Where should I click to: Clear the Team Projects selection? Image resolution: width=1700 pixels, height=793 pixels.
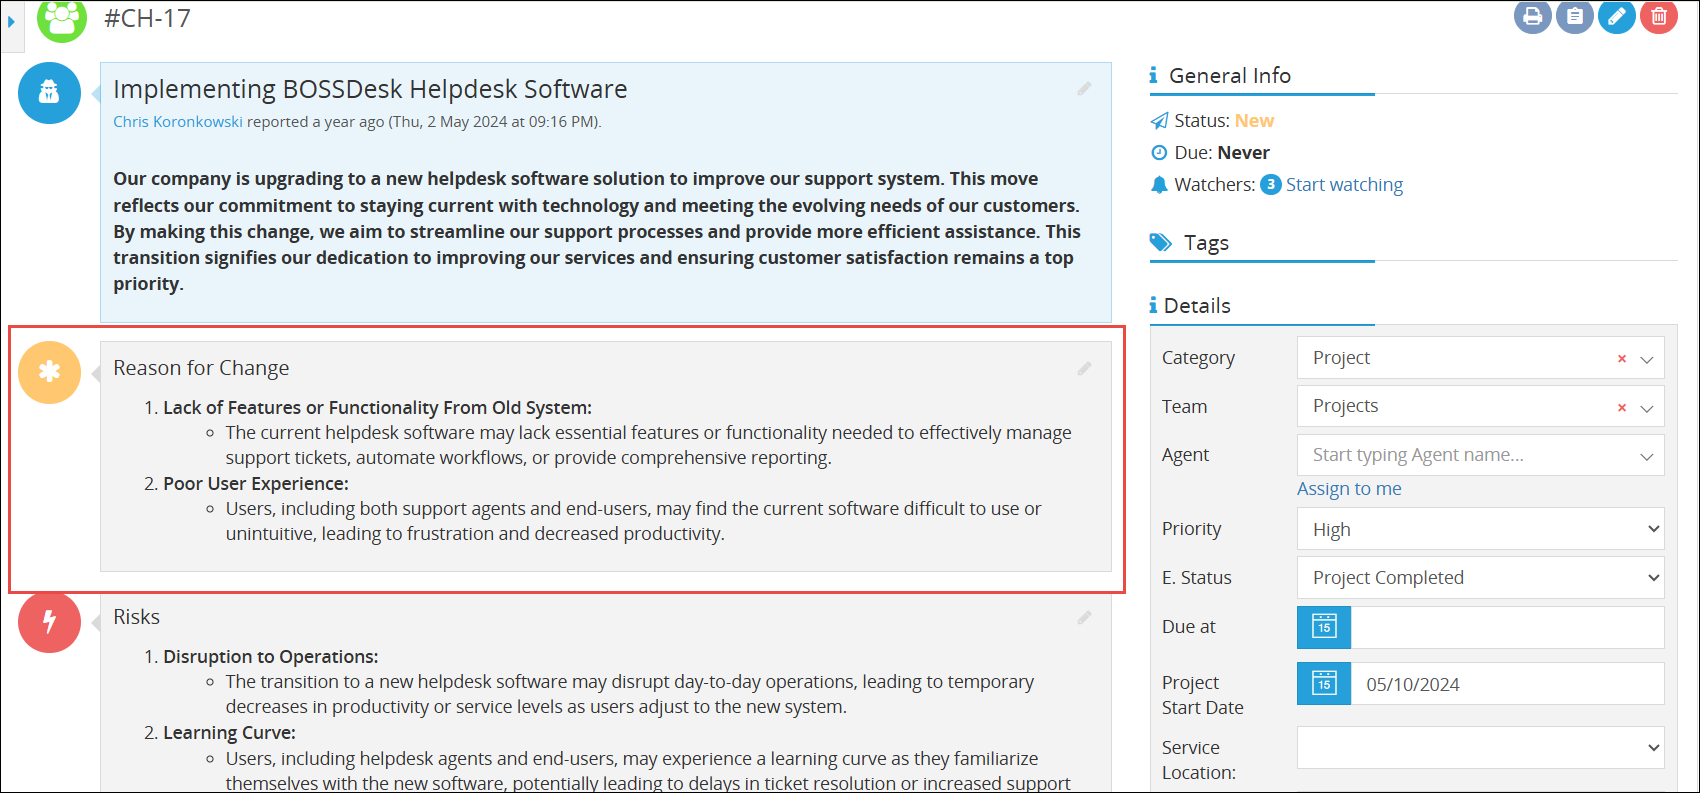1622,408
